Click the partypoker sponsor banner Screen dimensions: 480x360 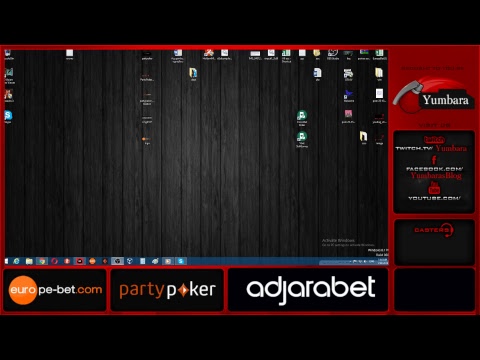[x=167, y=290]
